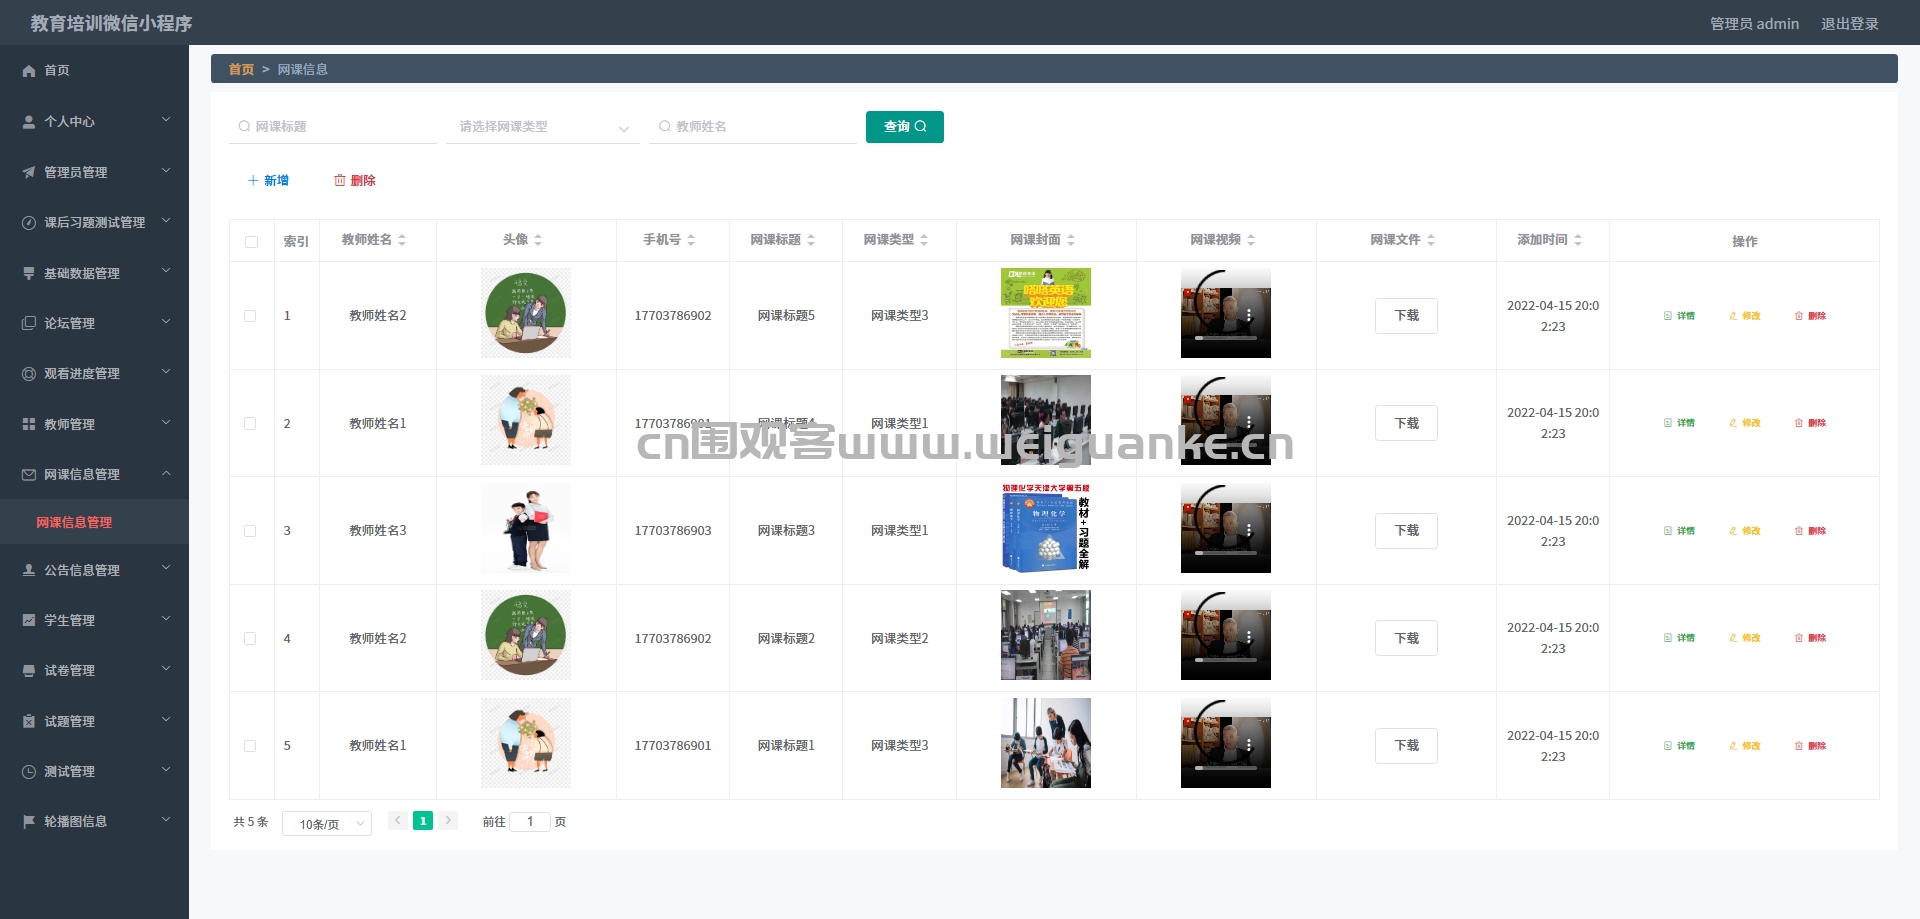This screenshot has width=1920, height=919.
Task: Download file for 网课标题2 row
Action: pos(1406,638)
